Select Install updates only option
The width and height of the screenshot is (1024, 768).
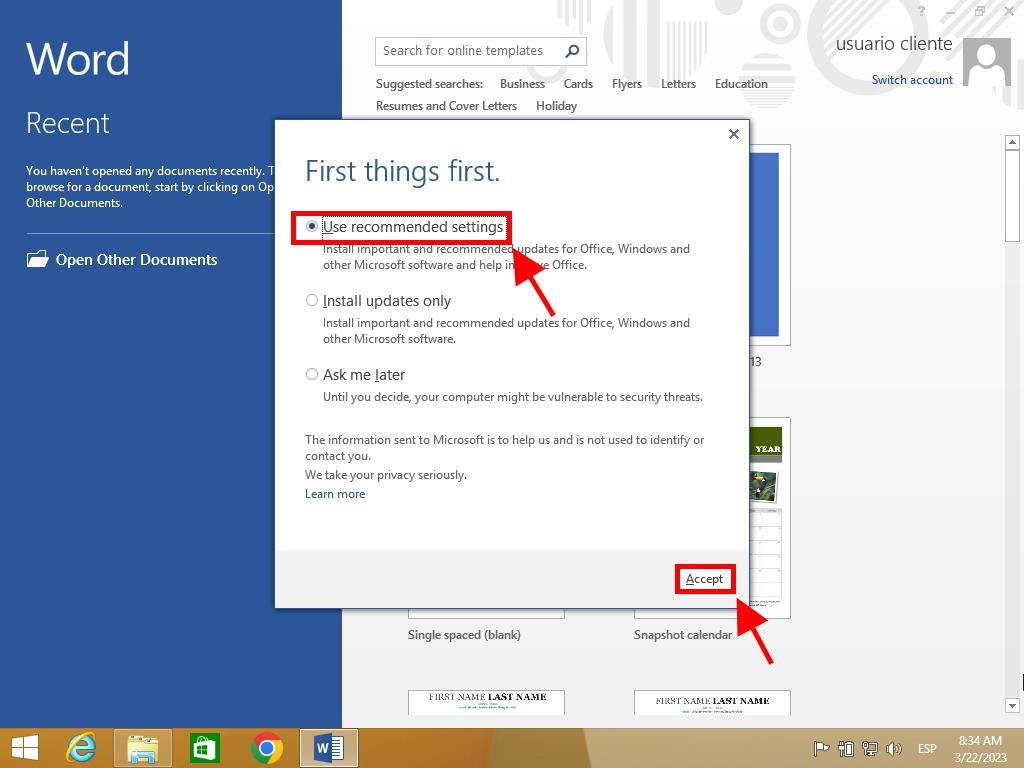coord(312,301)
